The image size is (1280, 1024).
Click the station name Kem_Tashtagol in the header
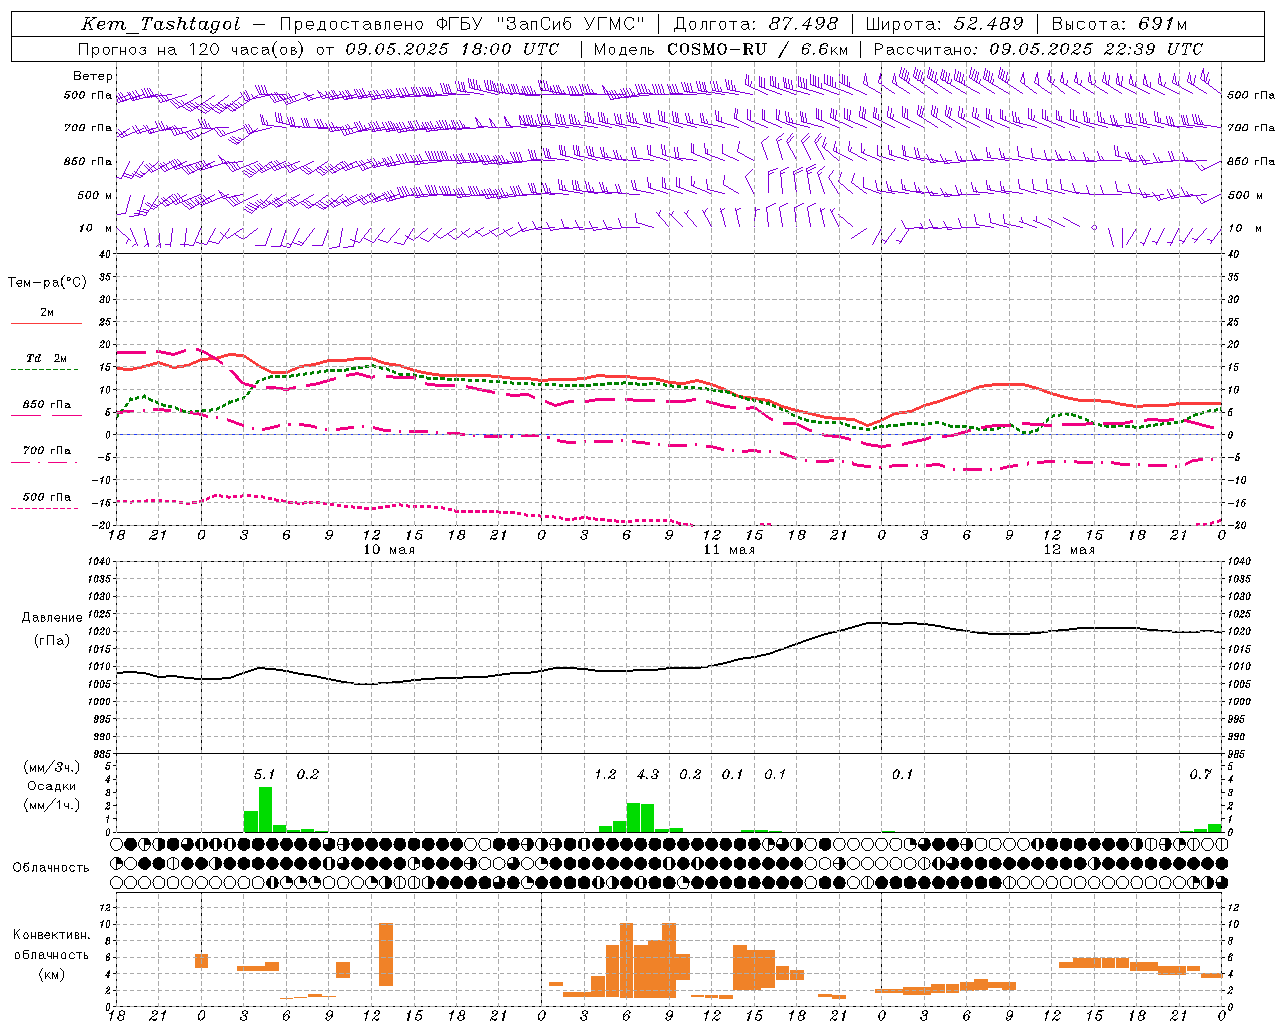click(161, 24)
